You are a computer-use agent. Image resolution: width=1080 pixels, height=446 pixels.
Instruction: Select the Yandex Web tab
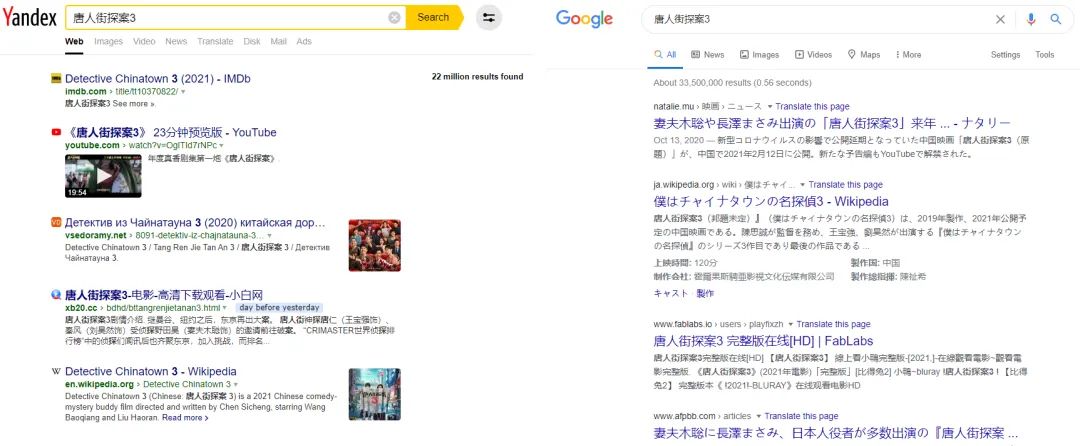click(x=74, y=41)
